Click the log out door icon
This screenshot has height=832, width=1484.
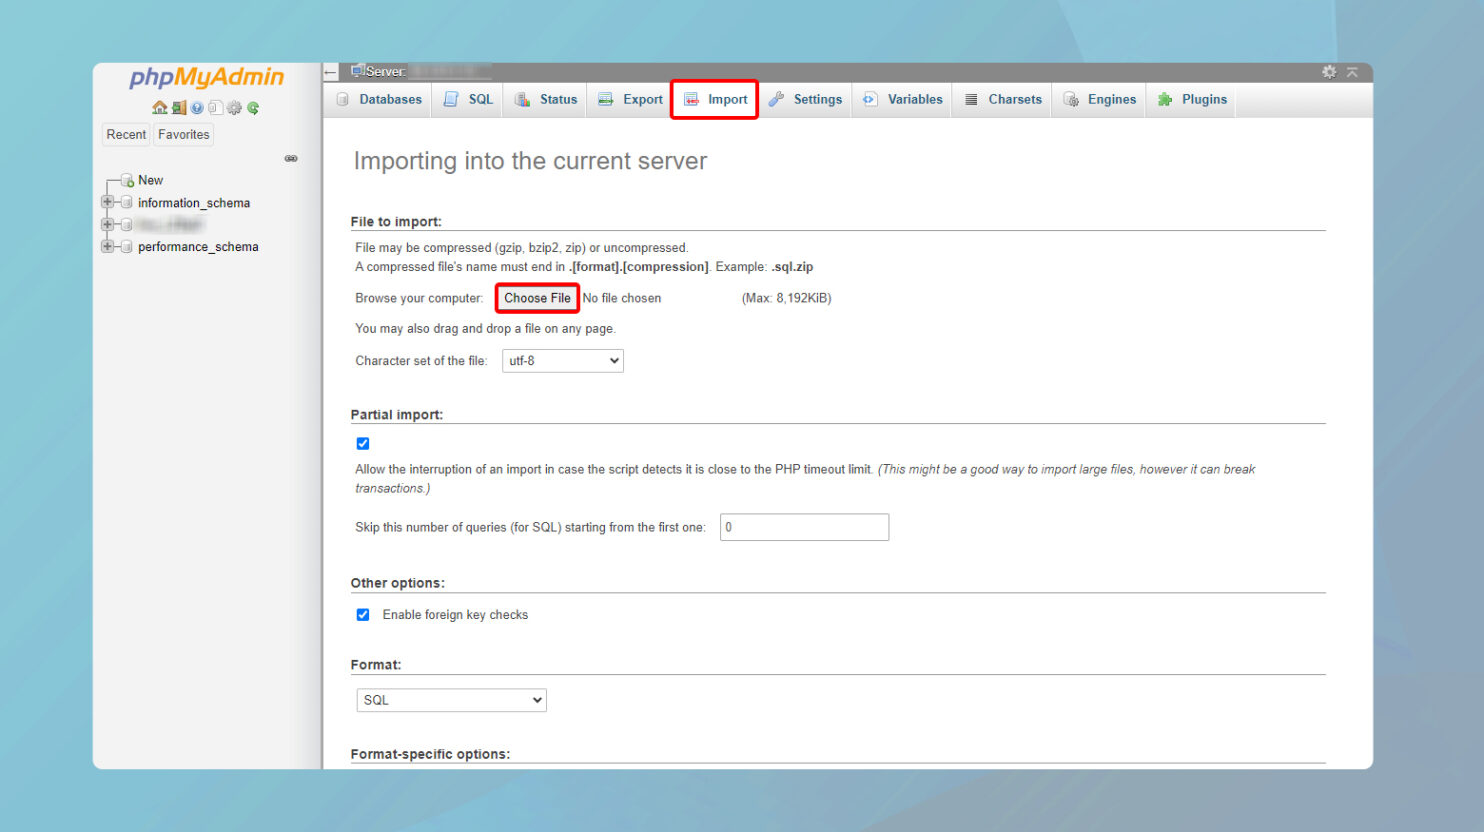tap(179, 107)
